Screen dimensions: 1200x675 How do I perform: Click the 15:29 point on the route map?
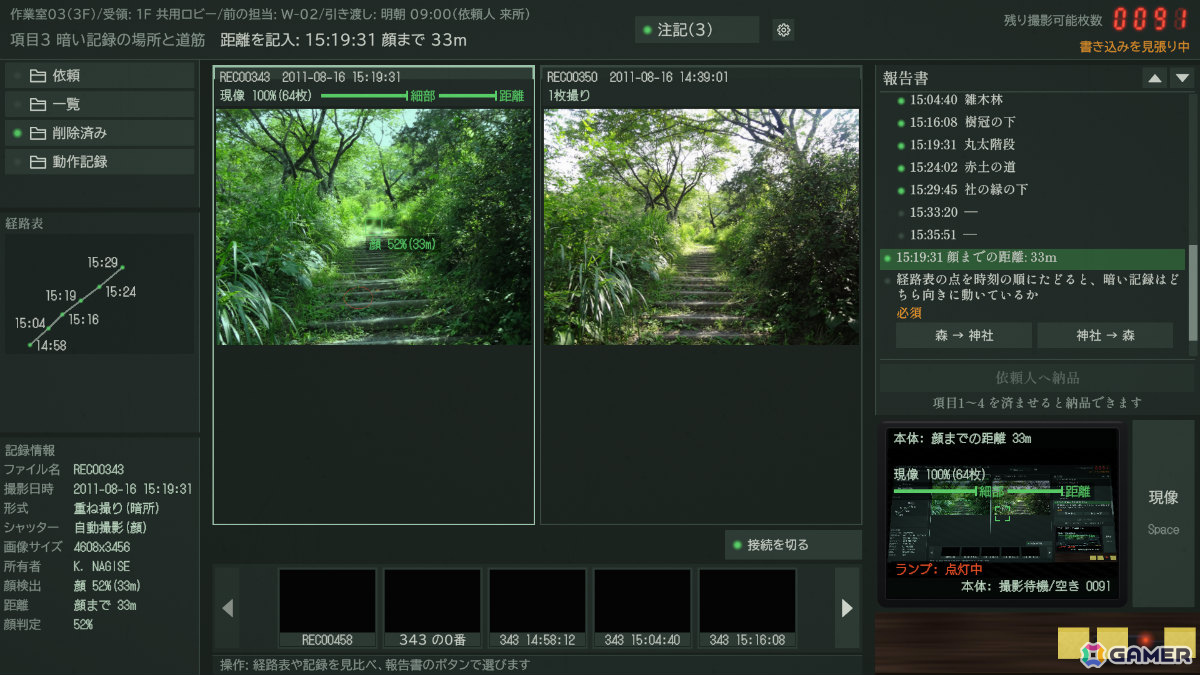click(x=122, y=267)
